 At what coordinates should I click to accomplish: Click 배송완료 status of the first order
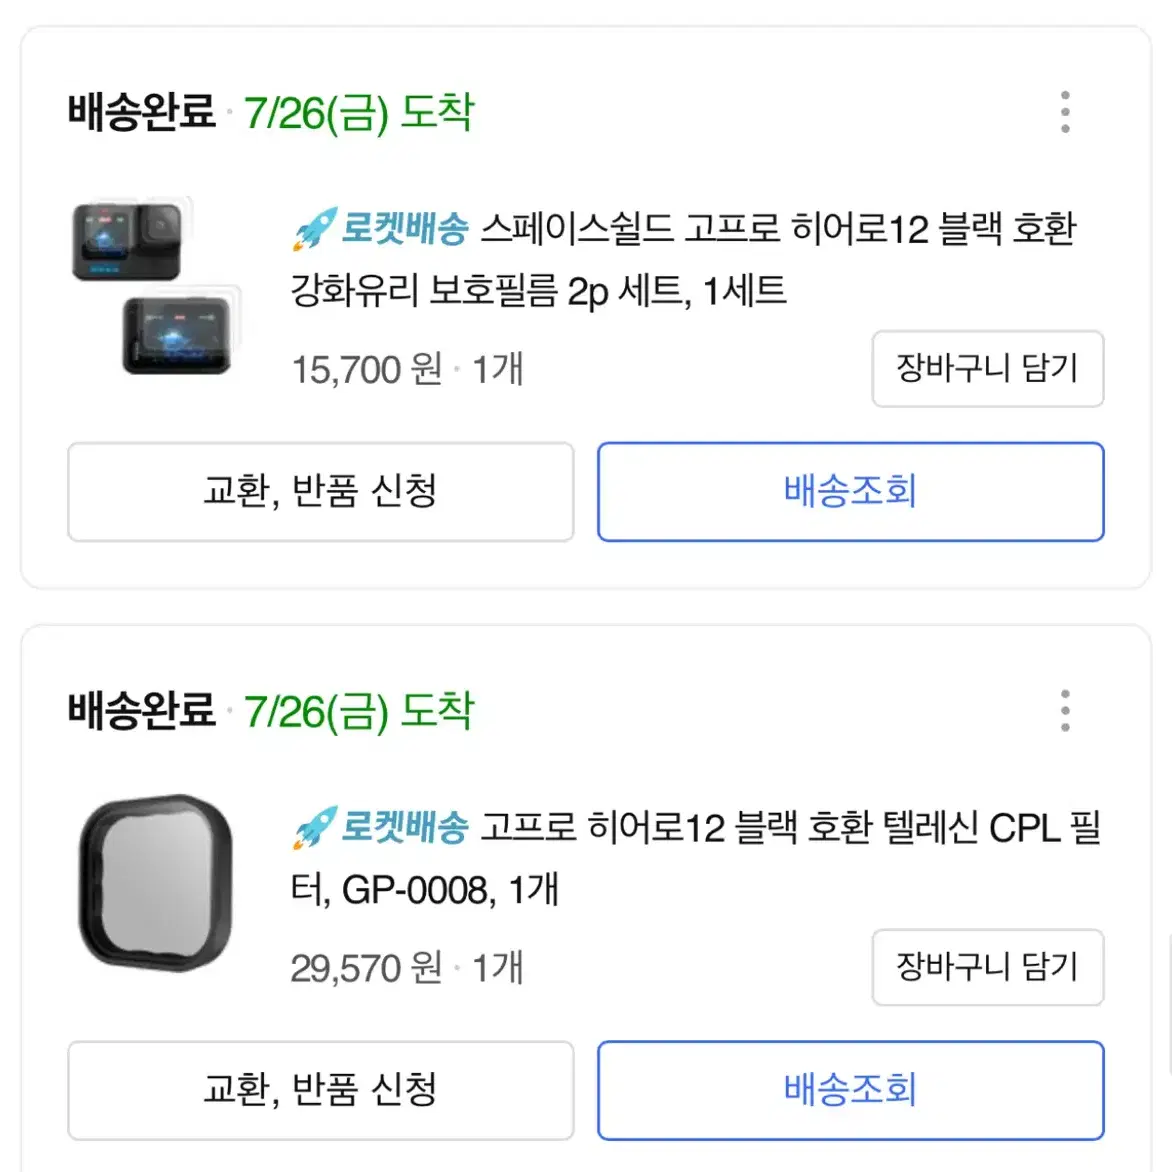click(x=141, y=112)
